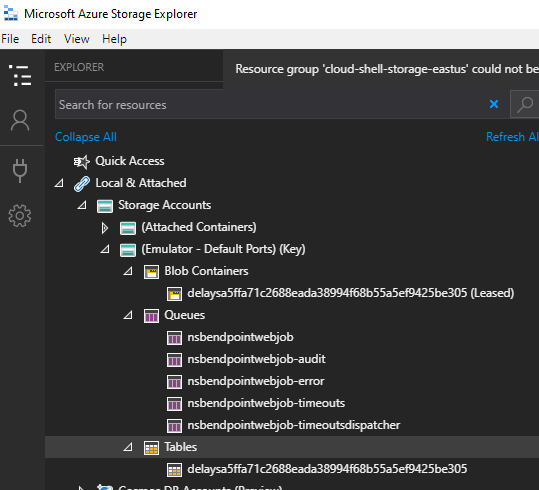
Task: Click icon beside nsbendpointwebjob-timeouts queue
Action: pos(174,404)
